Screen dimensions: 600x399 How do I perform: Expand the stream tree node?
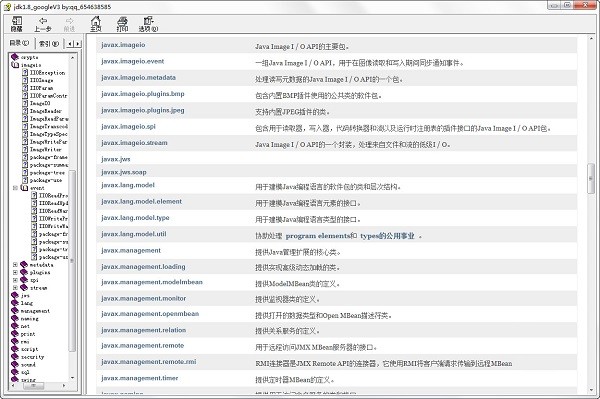pos(15,288)
